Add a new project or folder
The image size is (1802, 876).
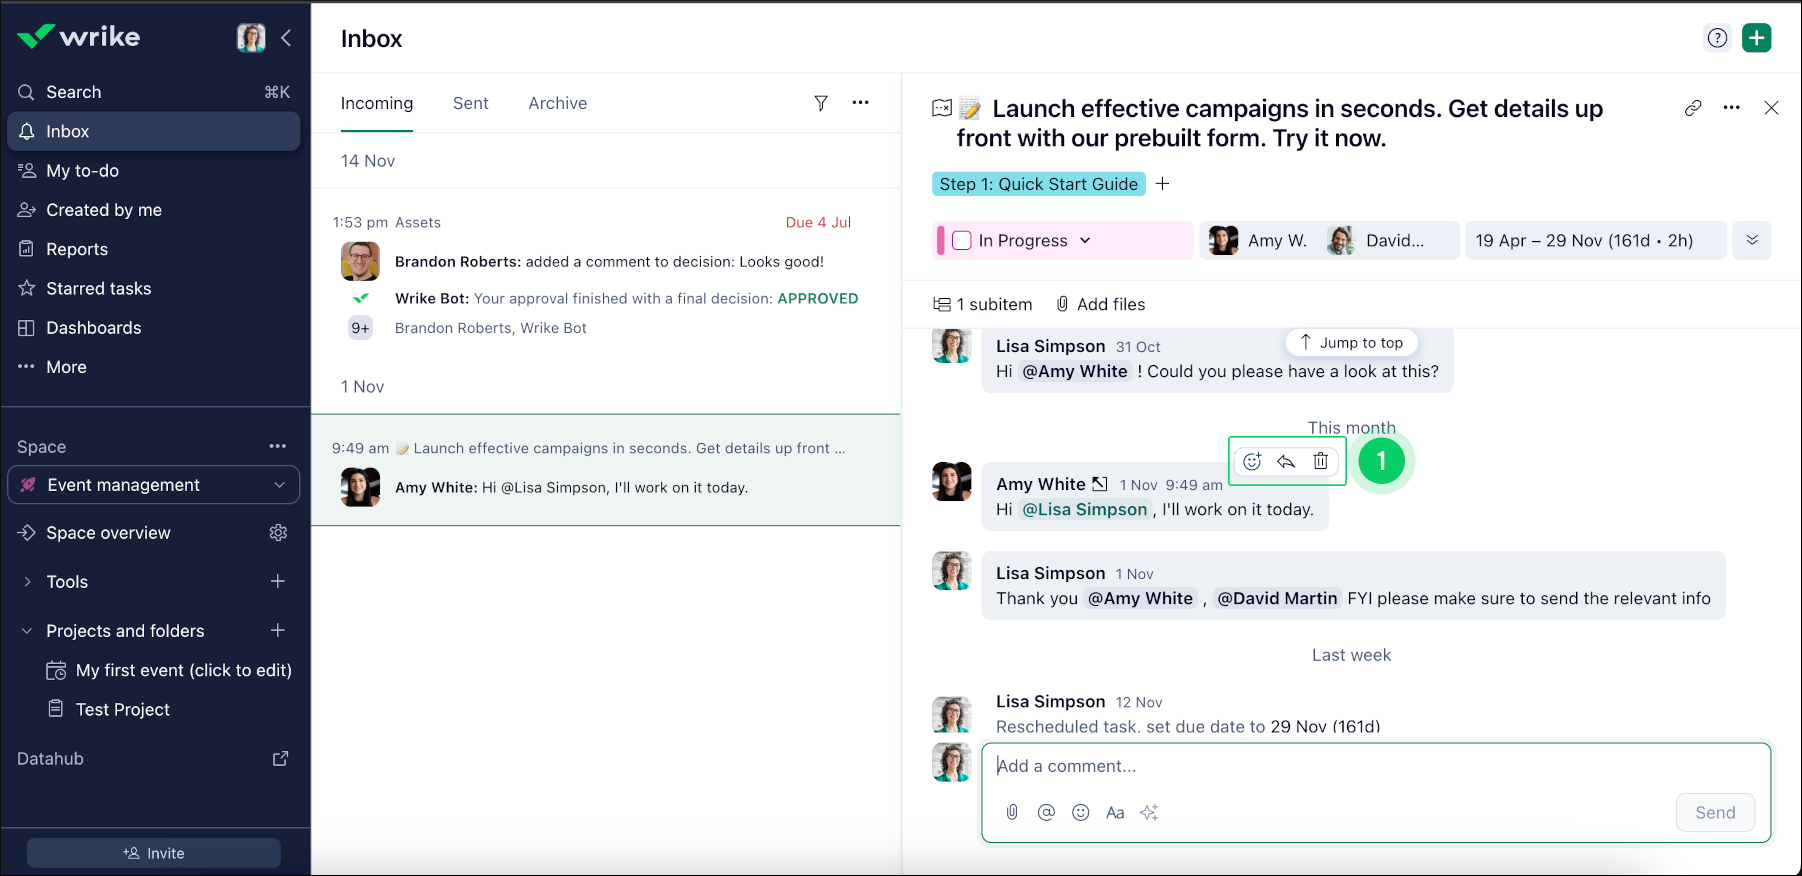(x=278, y=630)
